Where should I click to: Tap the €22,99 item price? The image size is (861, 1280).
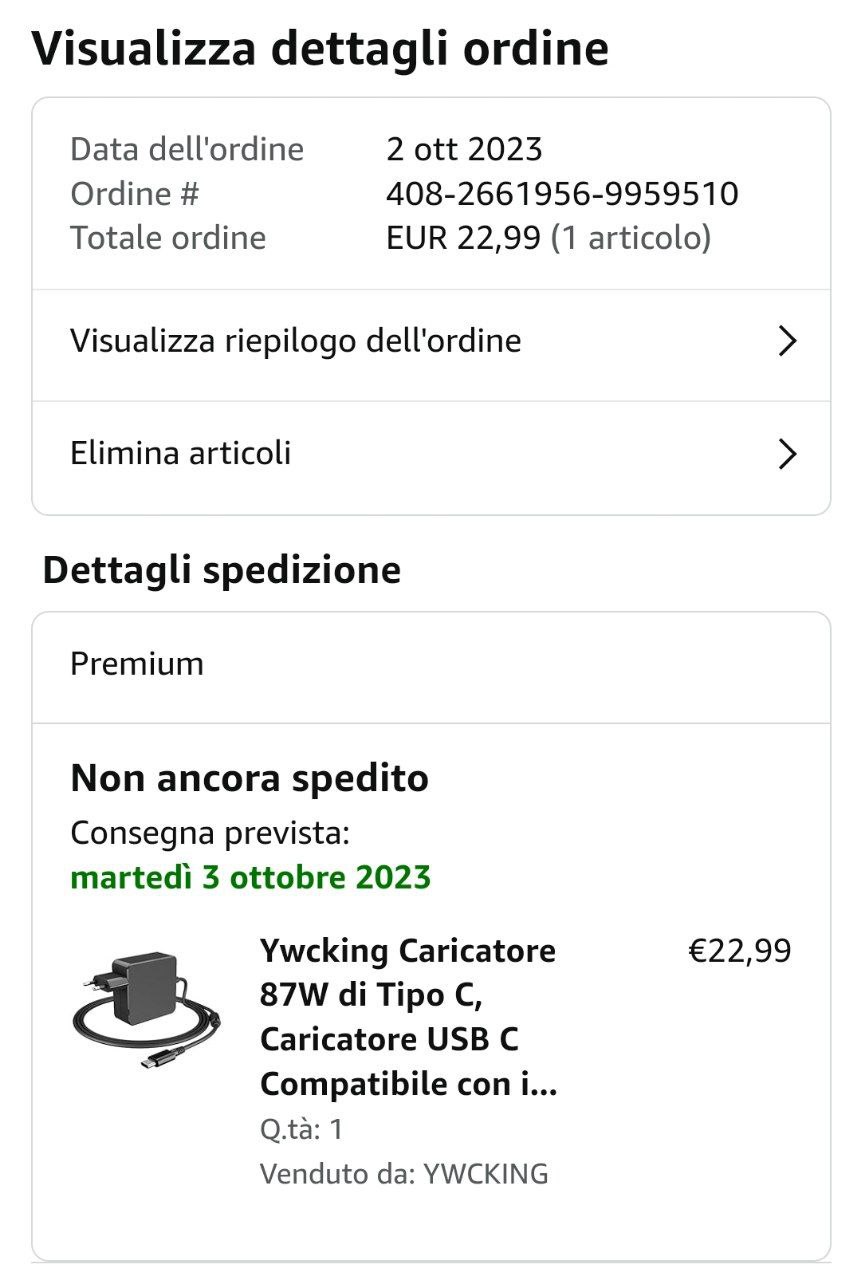[x=739, y=951]
